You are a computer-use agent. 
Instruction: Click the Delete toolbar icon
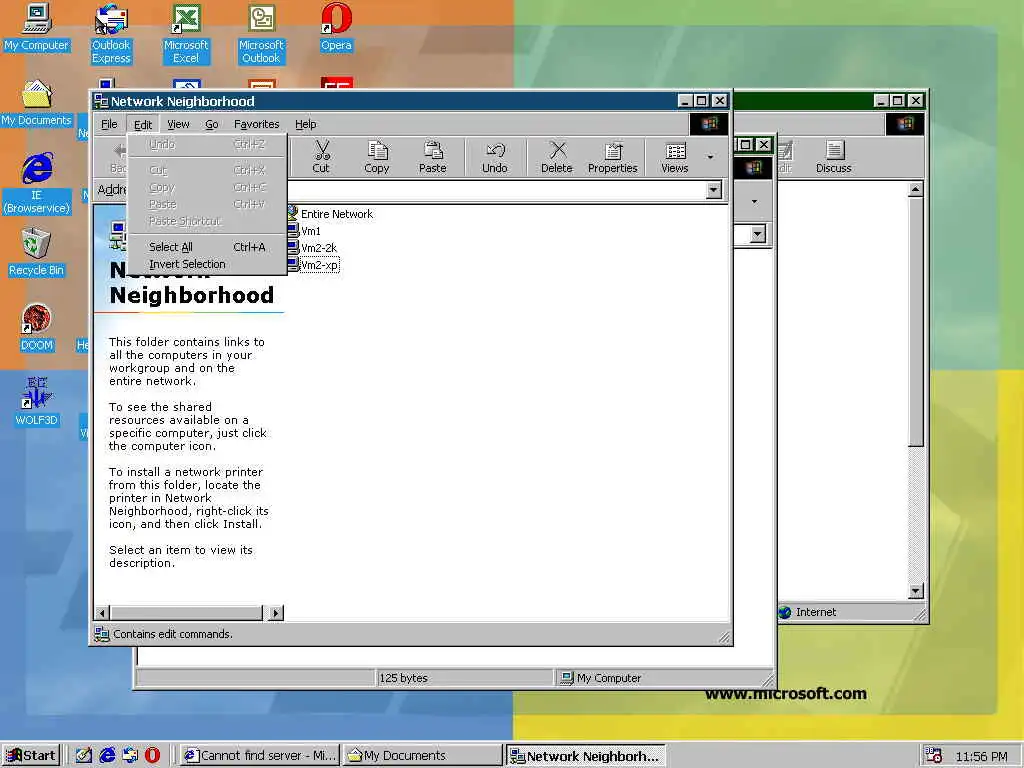(x=556, y=157)
